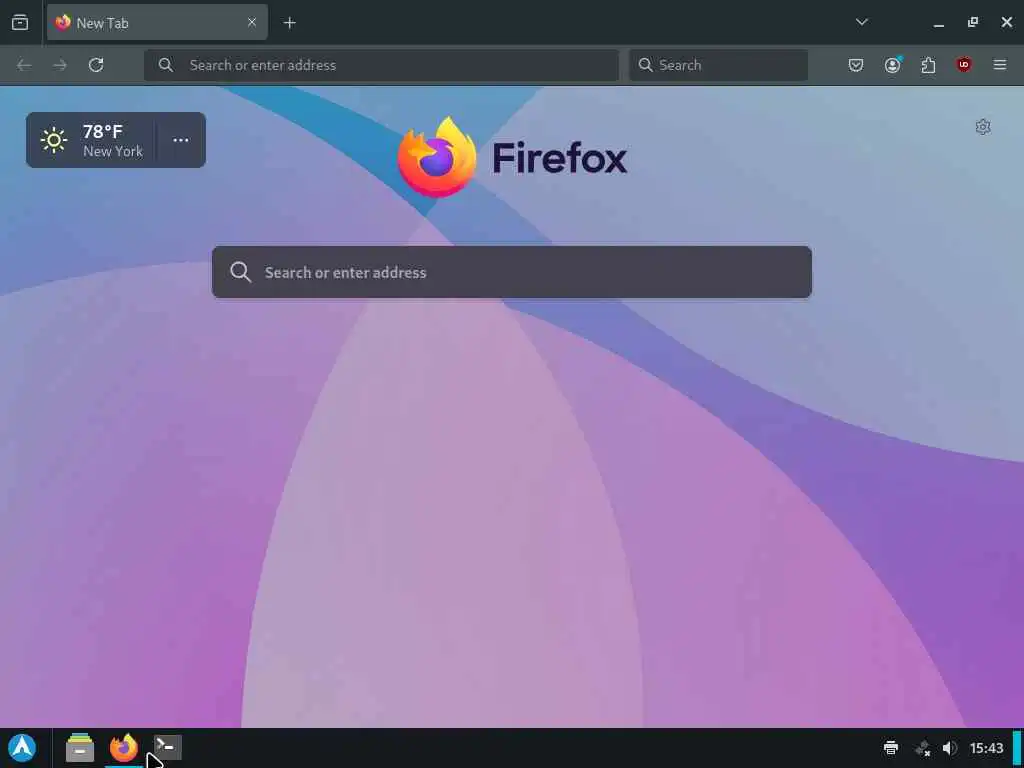Go forward with the forward arrow
The width and height of the screenshot is (1024, 768).
pos(60,65)
